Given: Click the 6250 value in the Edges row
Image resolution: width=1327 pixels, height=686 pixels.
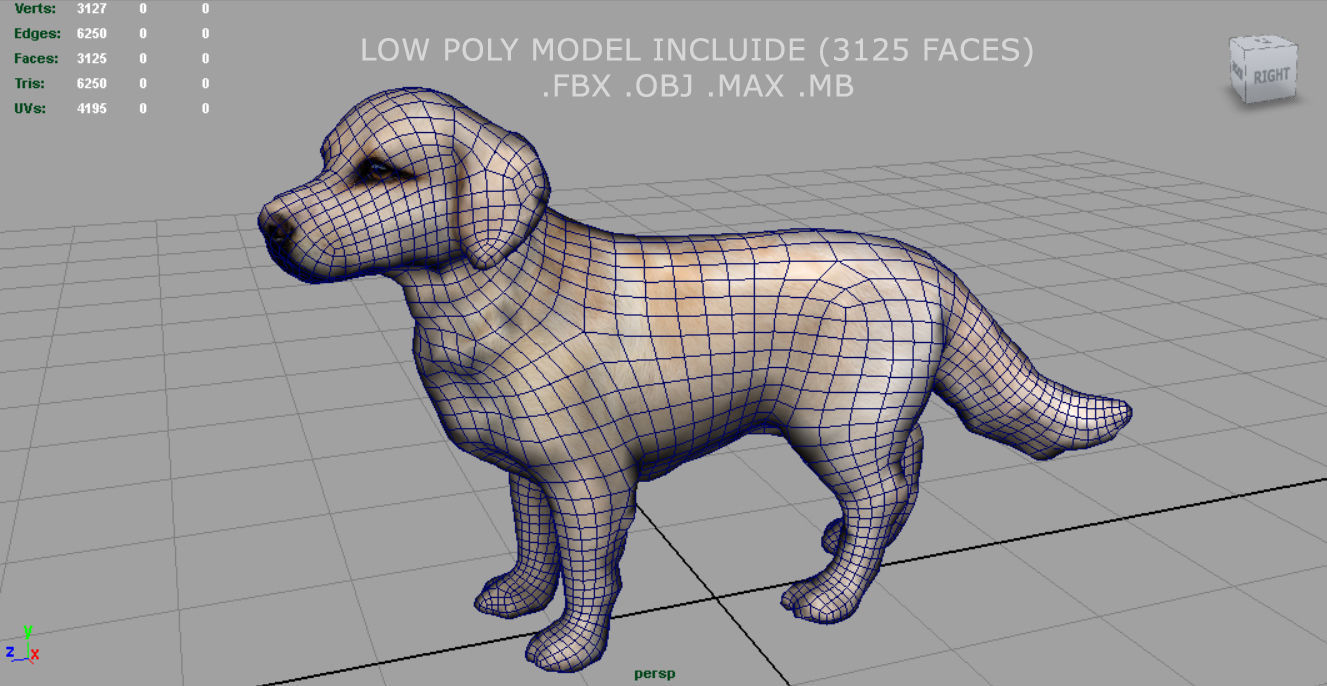Looking at the screenshot, I should (x=91, y=34).
